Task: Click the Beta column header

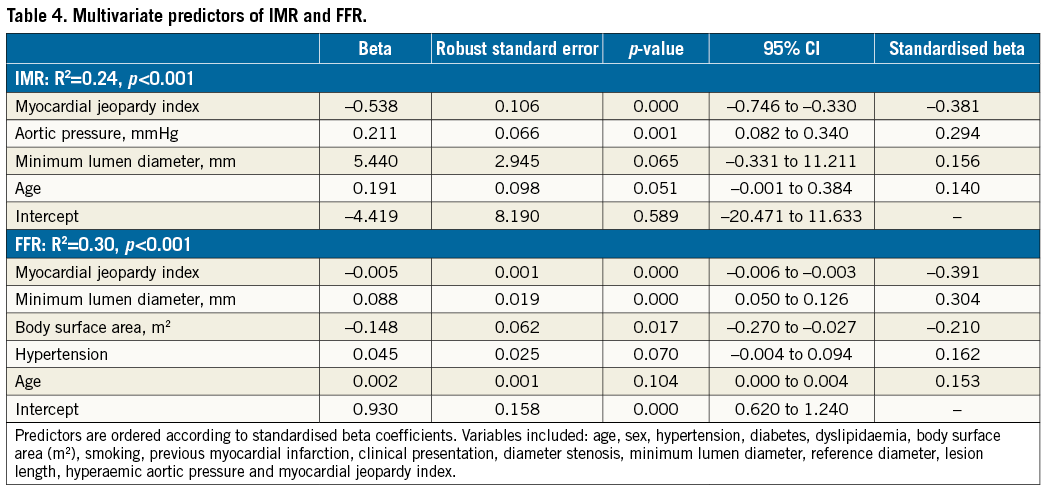Action: 375,49
